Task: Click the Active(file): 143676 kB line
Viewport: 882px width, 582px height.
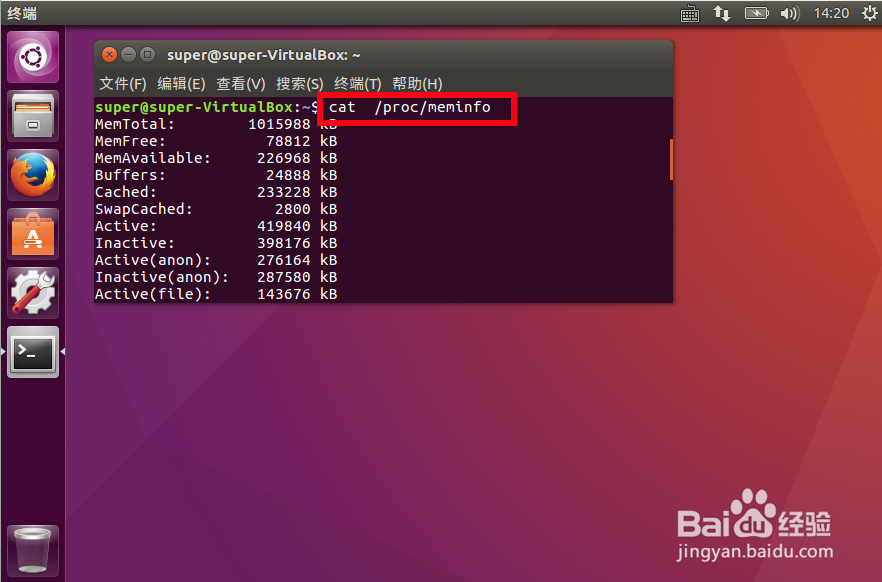Action: coord(216,294)
